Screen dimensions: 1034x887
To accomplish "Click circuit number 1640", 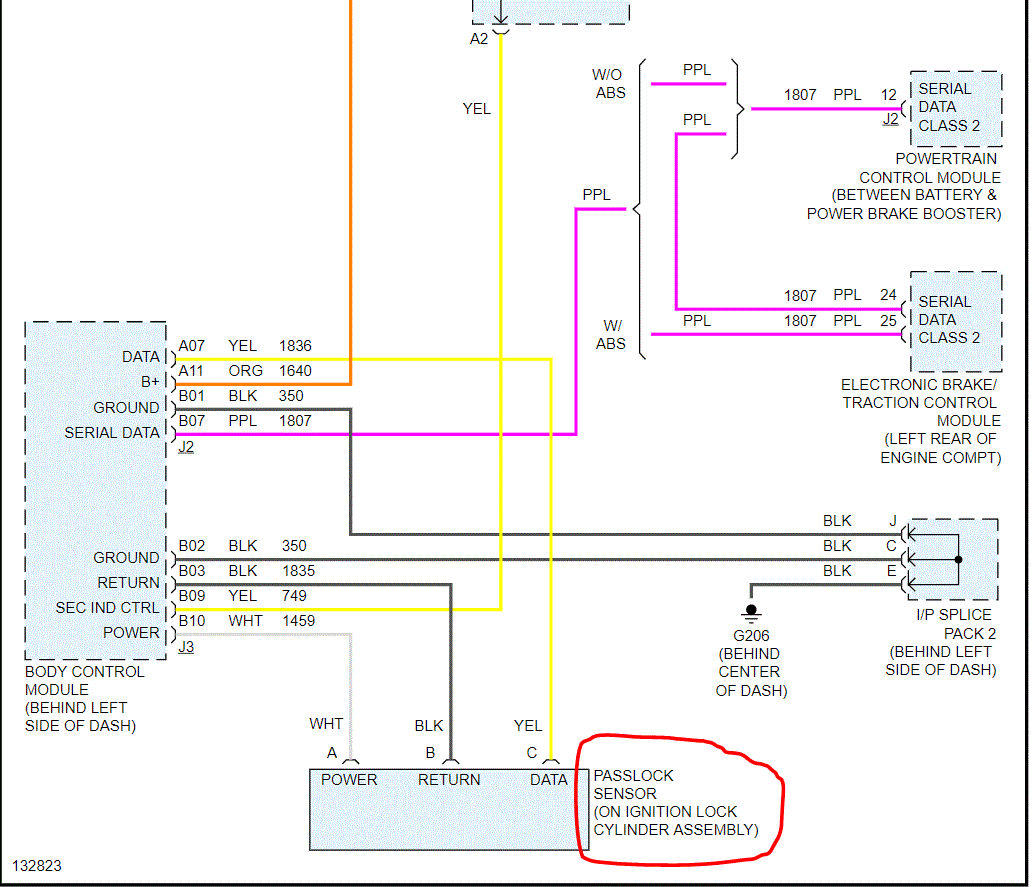I will click(x=295, y=371).
